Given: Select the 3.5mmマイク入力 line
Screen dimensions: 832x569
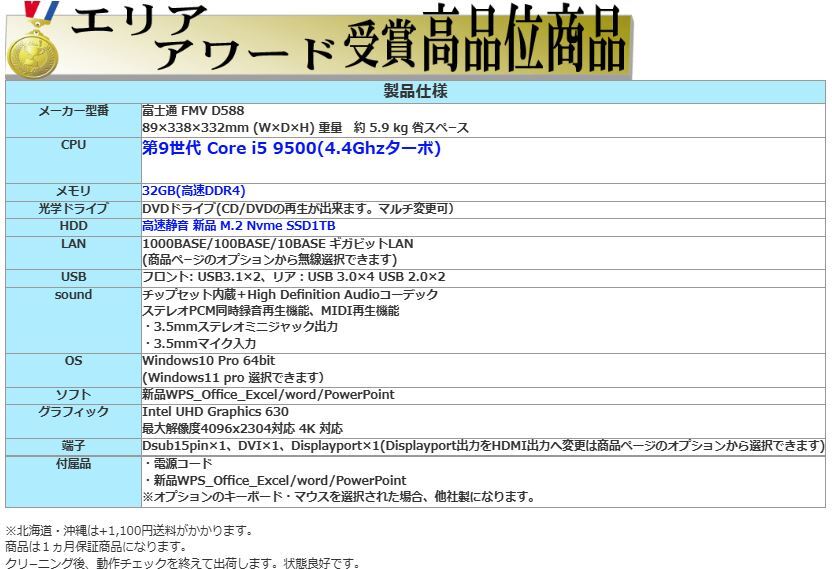Looking at the screenshot, I should pyautogui.click(x=200, y=344).
